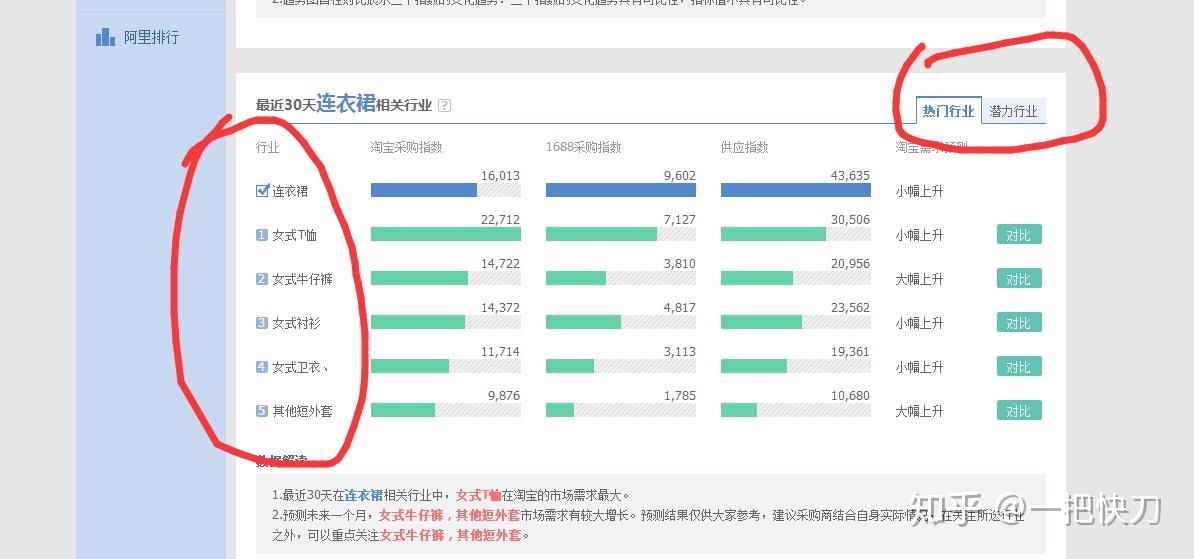Viewport: 1194px width, 559px height.
Task: Open the 阿里排行 sidebar bar-chart icon
Action: tap(105, 37)
